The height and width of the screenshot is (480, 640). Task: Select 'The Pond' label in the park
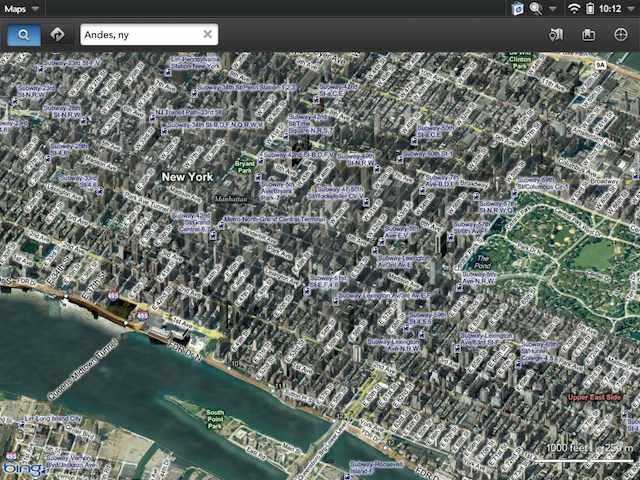[x=482, y=262]
